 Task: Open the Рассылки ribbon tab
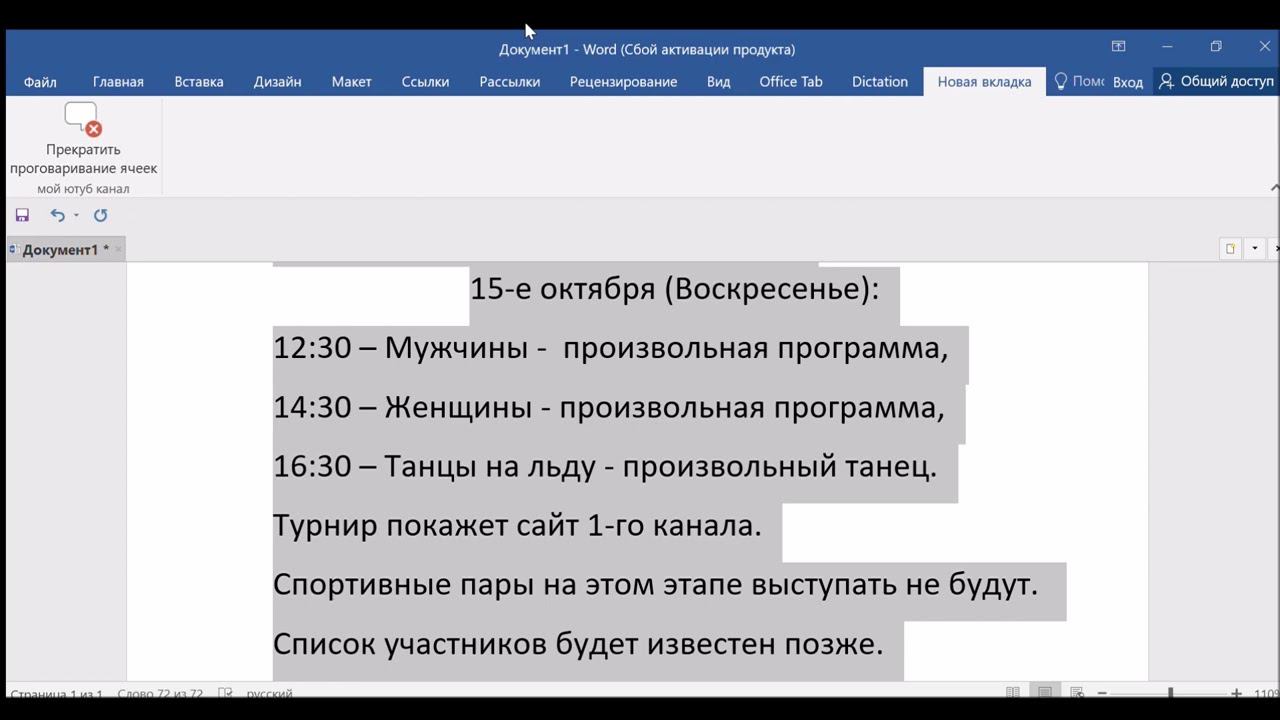509,82
